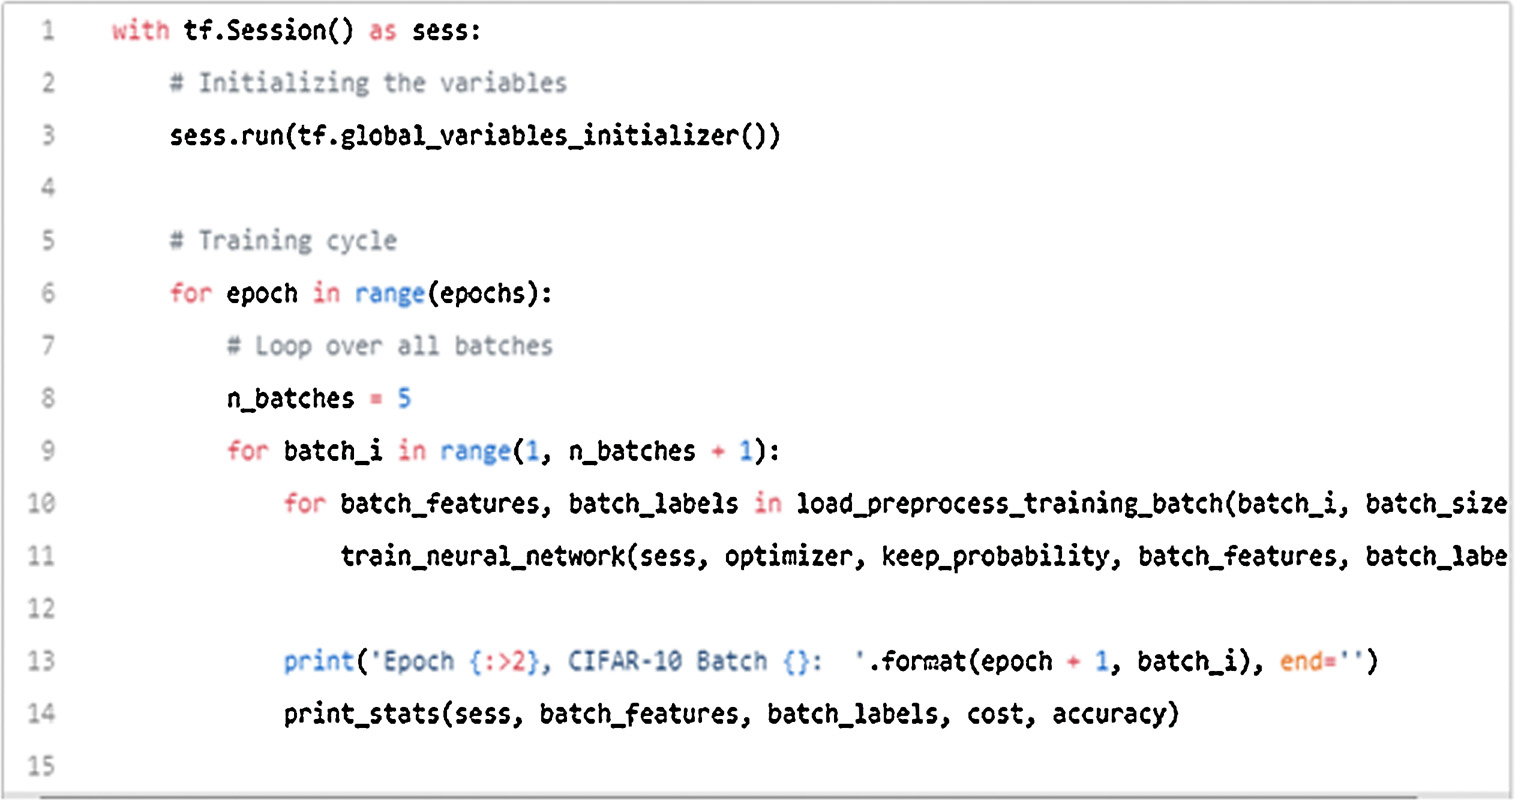
Task: Click the '# Loop over all batches' comment
Action: (390, 346)
